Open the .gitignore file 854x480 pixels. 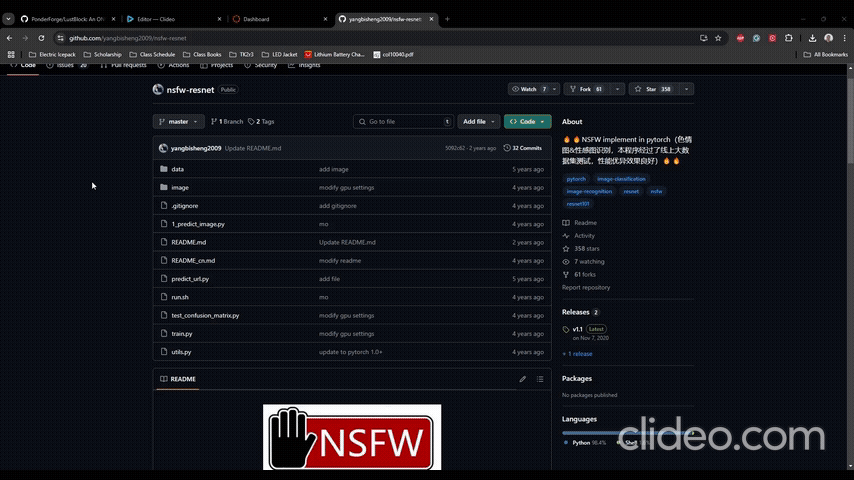185,206
